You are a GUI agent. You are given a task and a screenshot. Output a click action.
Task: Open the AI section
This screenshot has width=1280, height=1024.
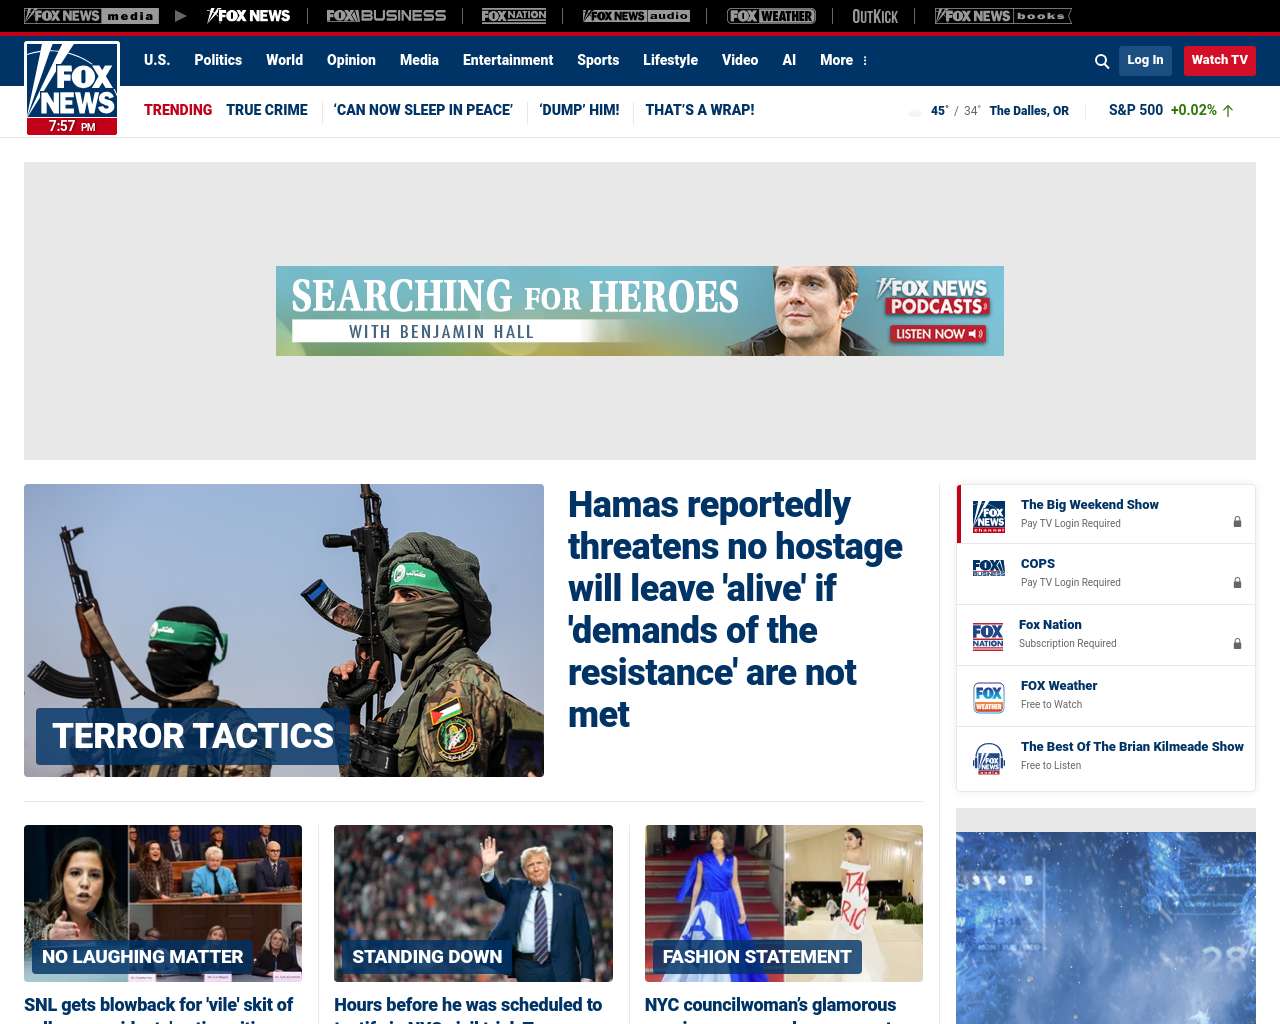pyautogui.click(x=789, y=60)
